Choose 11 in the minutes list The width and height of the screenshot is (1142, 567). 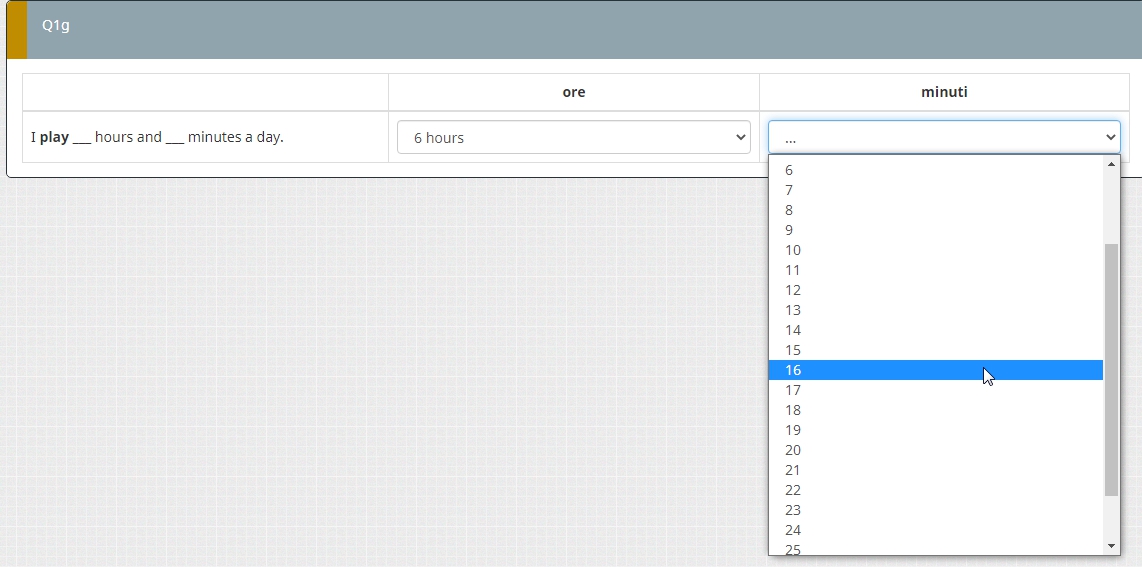[x=935, y=270]
